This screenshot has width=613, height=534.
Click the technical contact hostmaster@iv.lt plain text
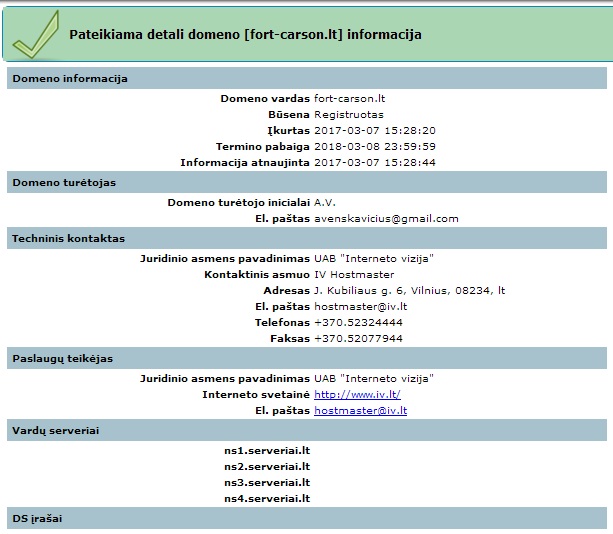click(x=360, y=306)
